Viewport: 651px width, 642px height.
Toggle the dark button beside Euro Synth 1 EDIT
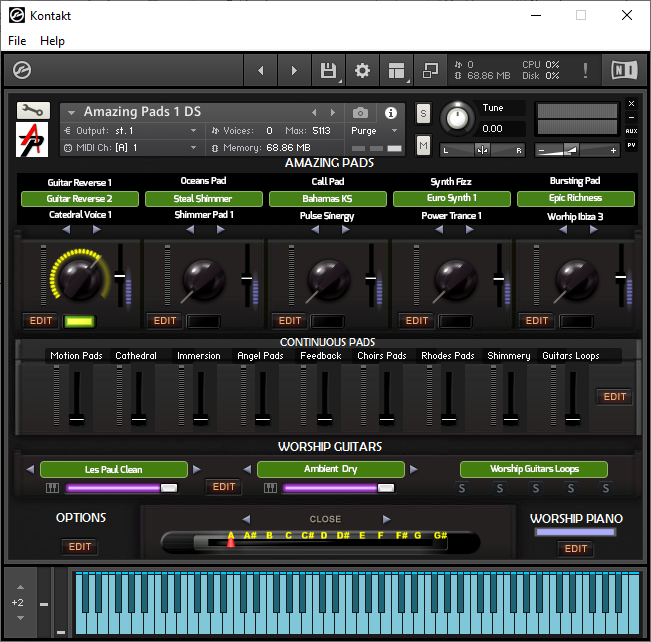click(x=455, y=321)
